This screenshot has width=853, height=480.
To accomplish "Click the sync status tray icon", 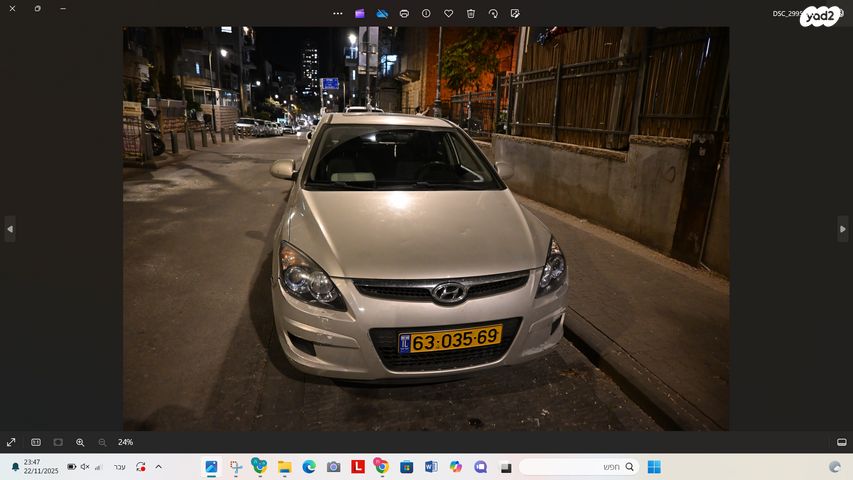I will tap(140, 467).
